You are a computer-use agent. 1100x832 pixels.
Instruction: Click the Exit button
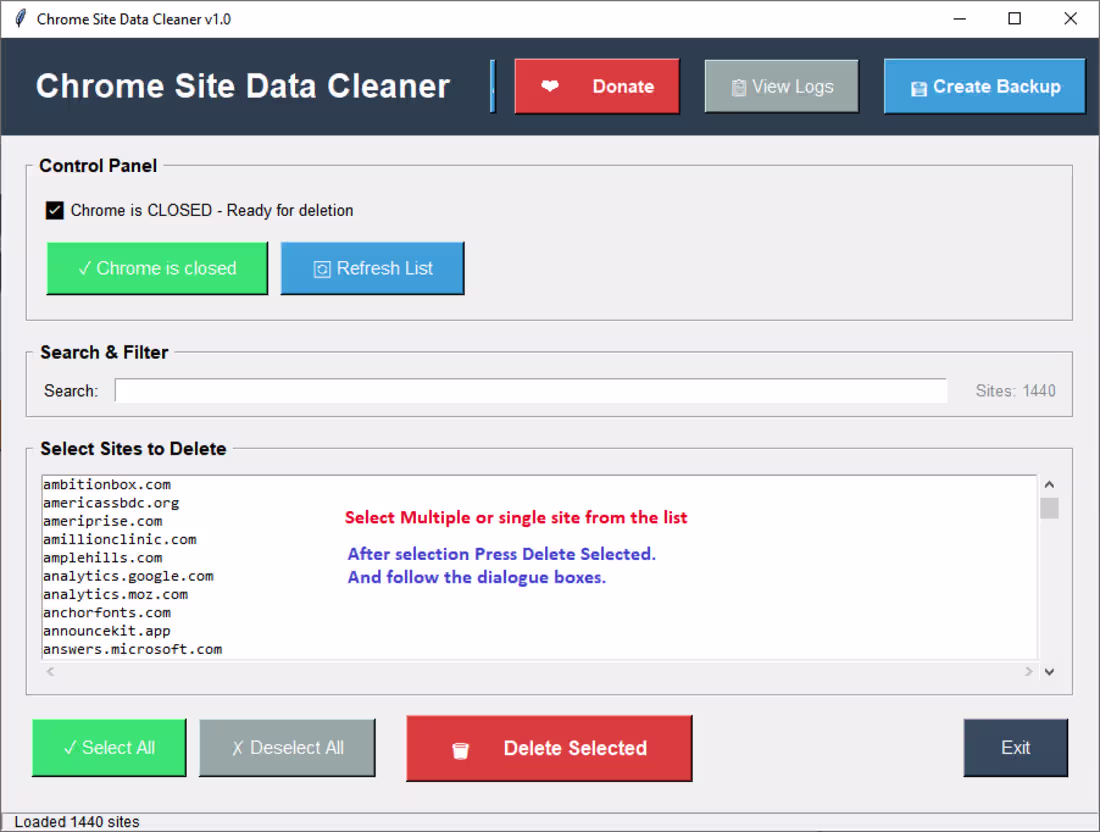pos(1015,748)
